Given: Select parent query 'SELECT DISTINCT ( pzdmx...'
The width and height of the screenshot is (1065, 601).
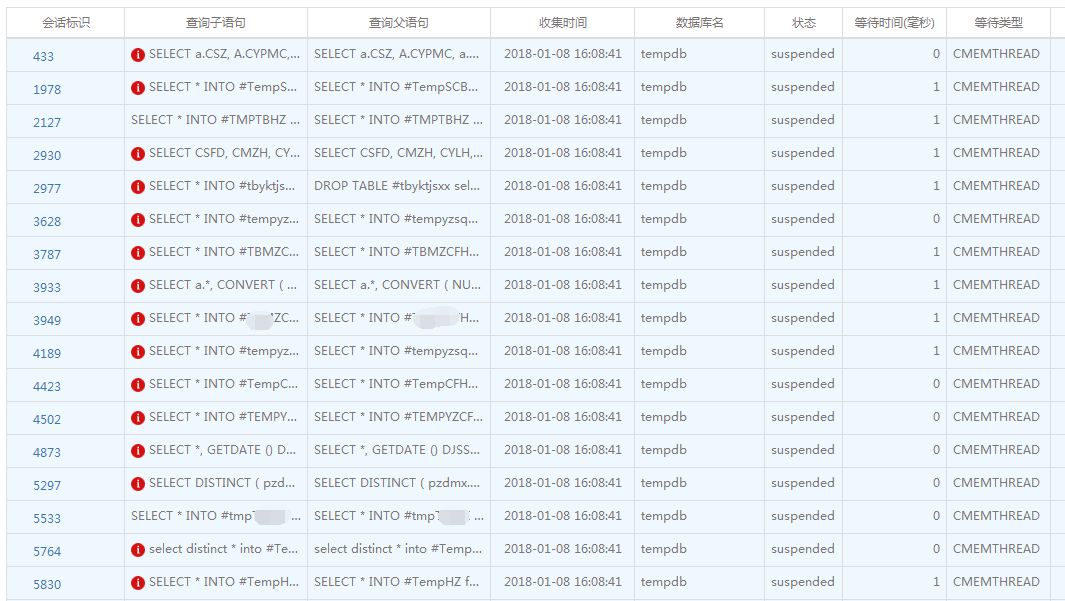Looking at the screenshot, I should [x=397, y=483].
